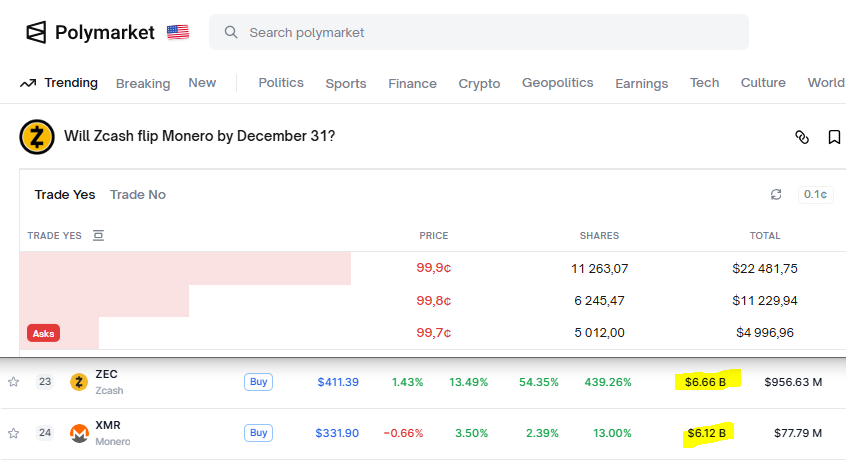Image resolution: width=846 pixels, height=461 pixels.
Task: Click the red Asks label
Action: (x=43, y=334)
